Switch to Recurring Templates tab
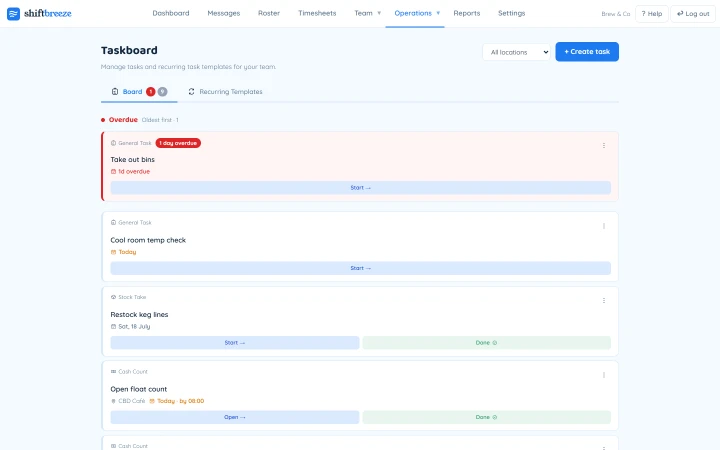The height and width of the screenshot is (450, 720). (225, 92)
